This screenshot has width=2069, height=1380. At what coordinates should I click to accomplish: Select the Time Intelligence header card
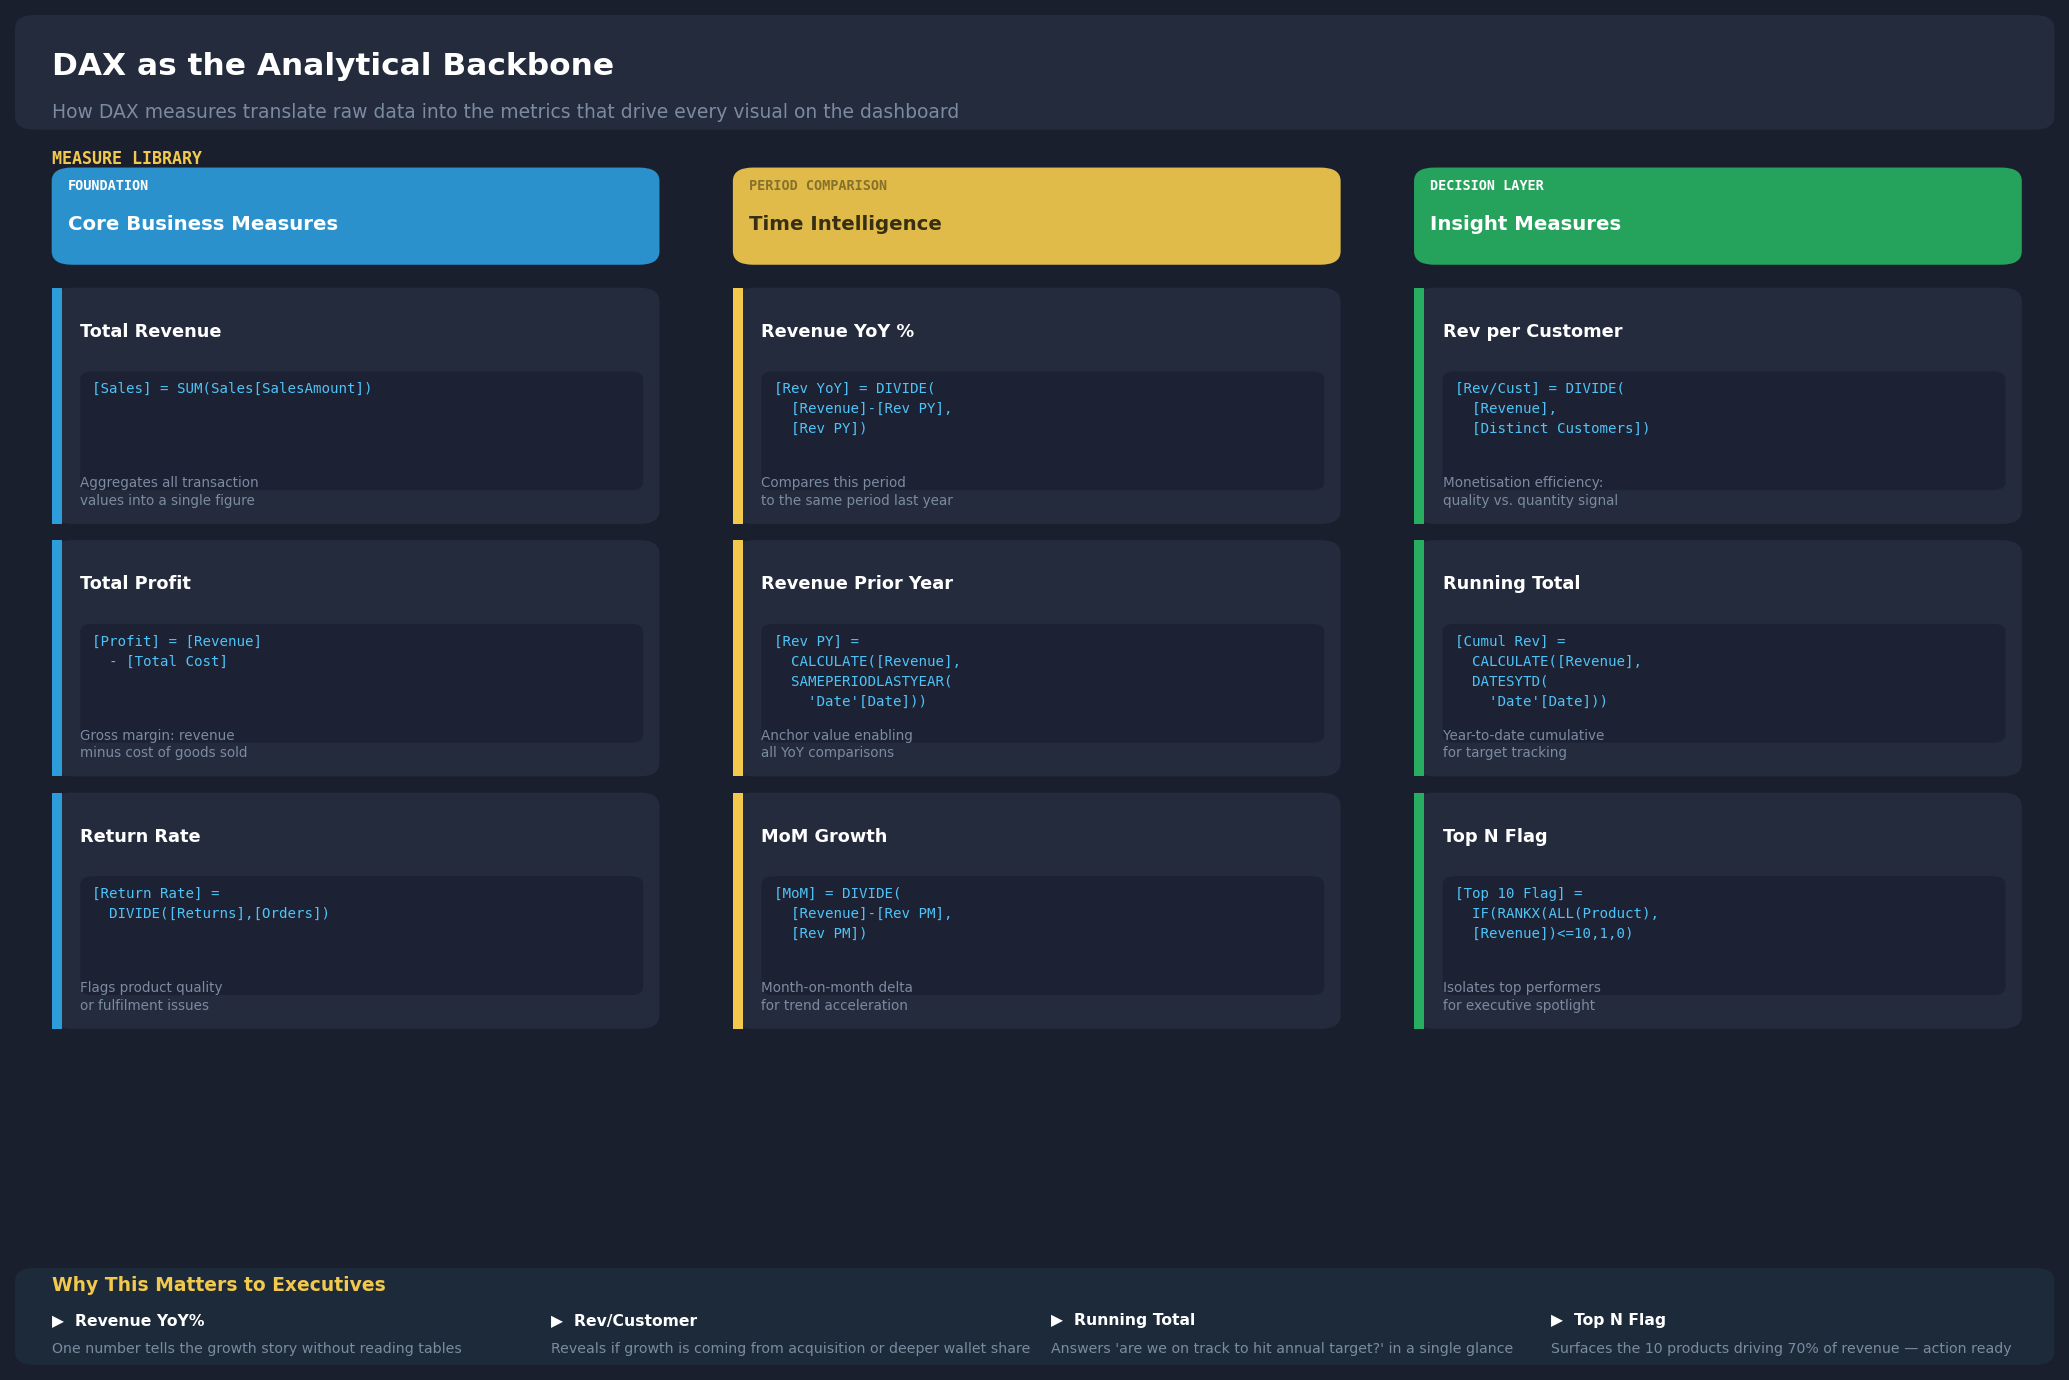(x=1036, y=216)
